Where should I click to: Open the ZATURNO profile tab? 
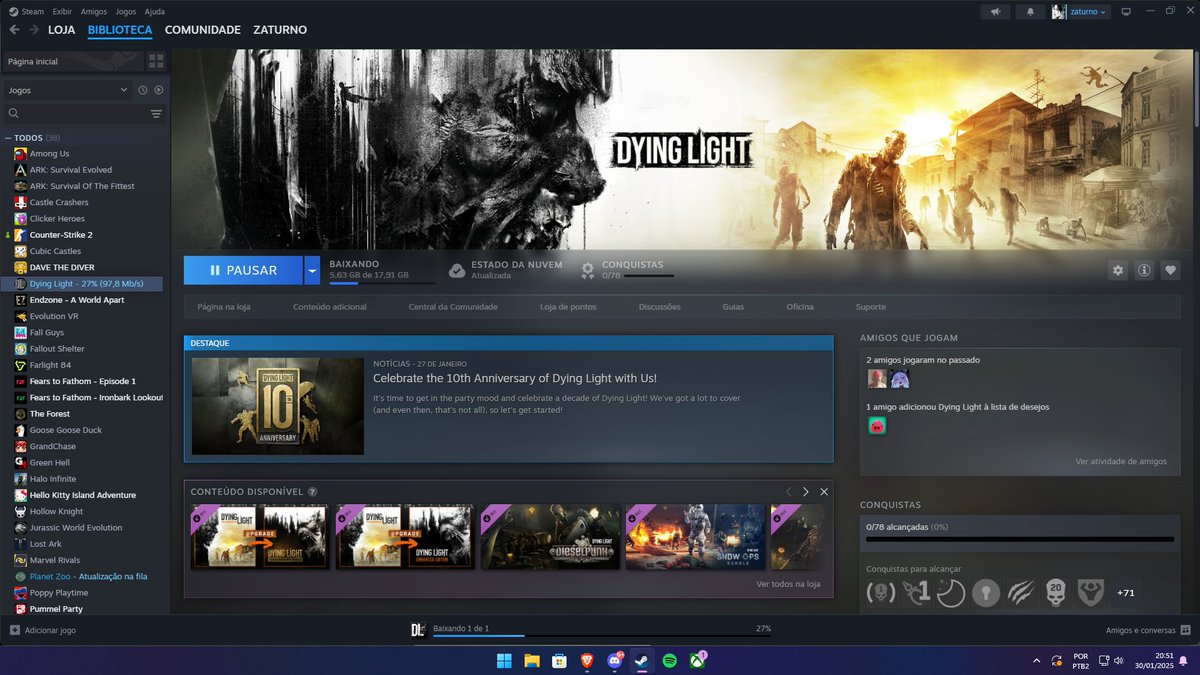280,30
